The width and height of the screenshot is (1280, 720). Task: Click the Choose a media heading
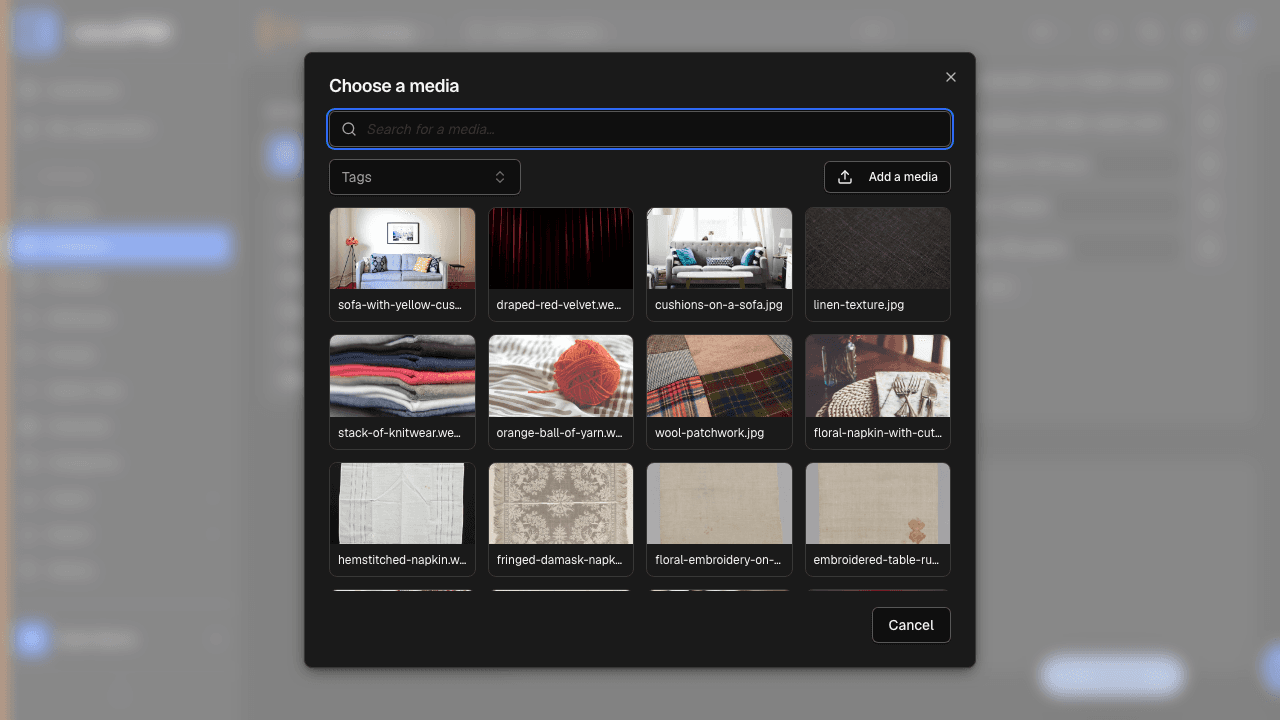pos(394,86)
